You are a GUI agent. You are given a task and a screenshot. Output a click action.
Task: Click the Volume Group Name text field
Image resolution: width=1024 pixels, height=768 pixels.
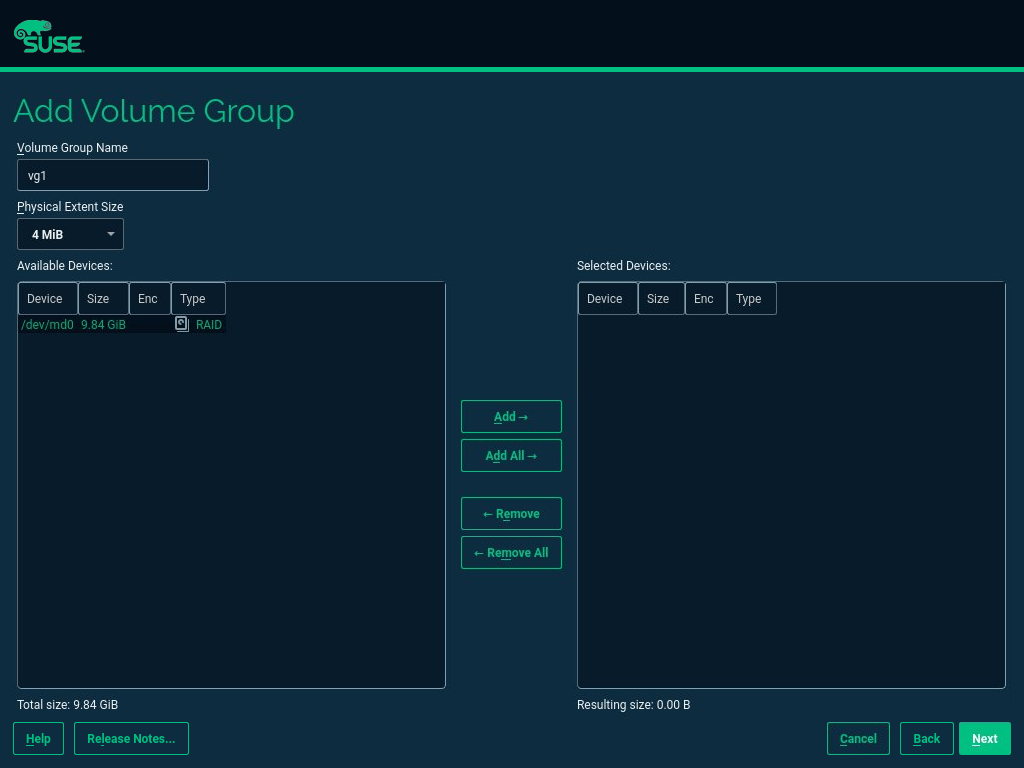(x=112, y=175)
